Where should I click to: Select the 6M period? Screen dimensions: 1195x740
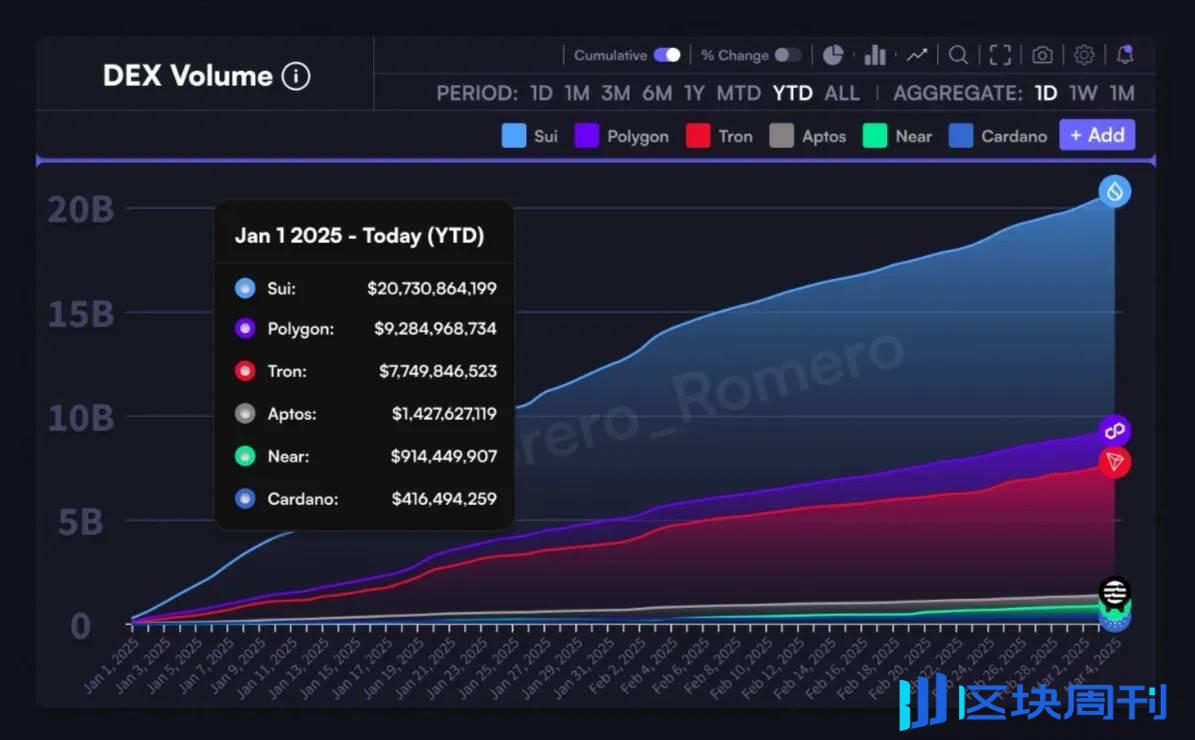(x=657, y=93)
